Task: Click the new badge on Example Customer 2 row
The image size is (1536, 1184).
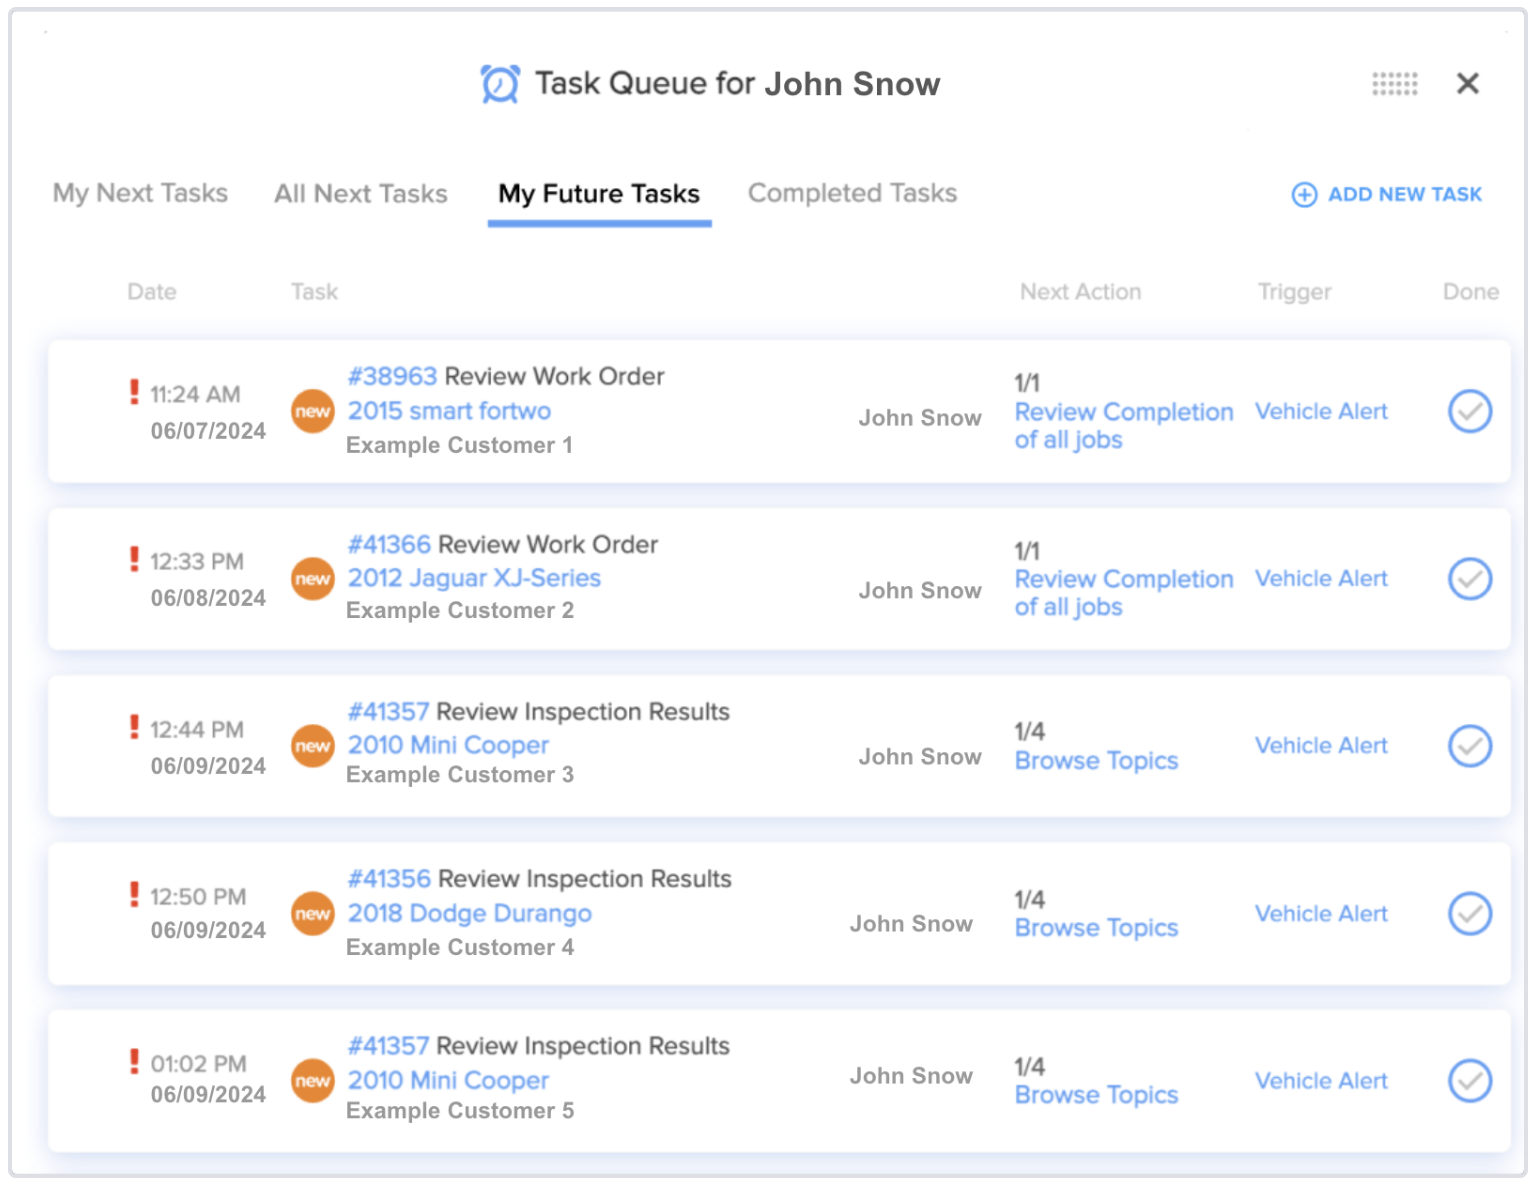Action: click(x=313, y=579)
